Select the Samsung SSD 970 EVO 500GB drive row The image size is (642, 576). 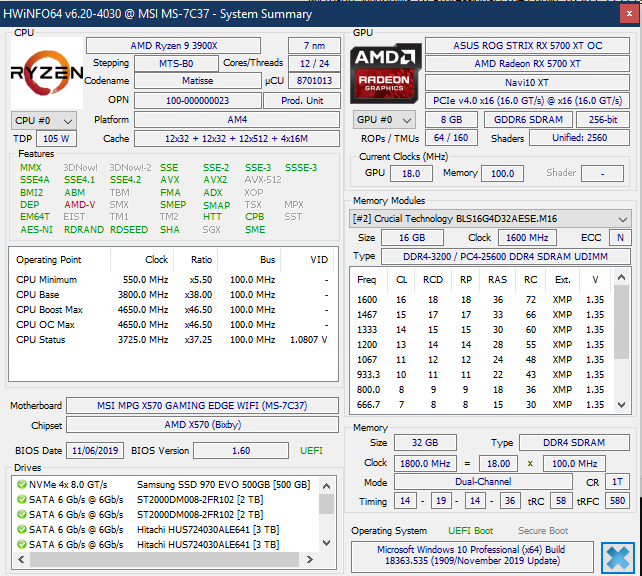[x=164, y=485]
